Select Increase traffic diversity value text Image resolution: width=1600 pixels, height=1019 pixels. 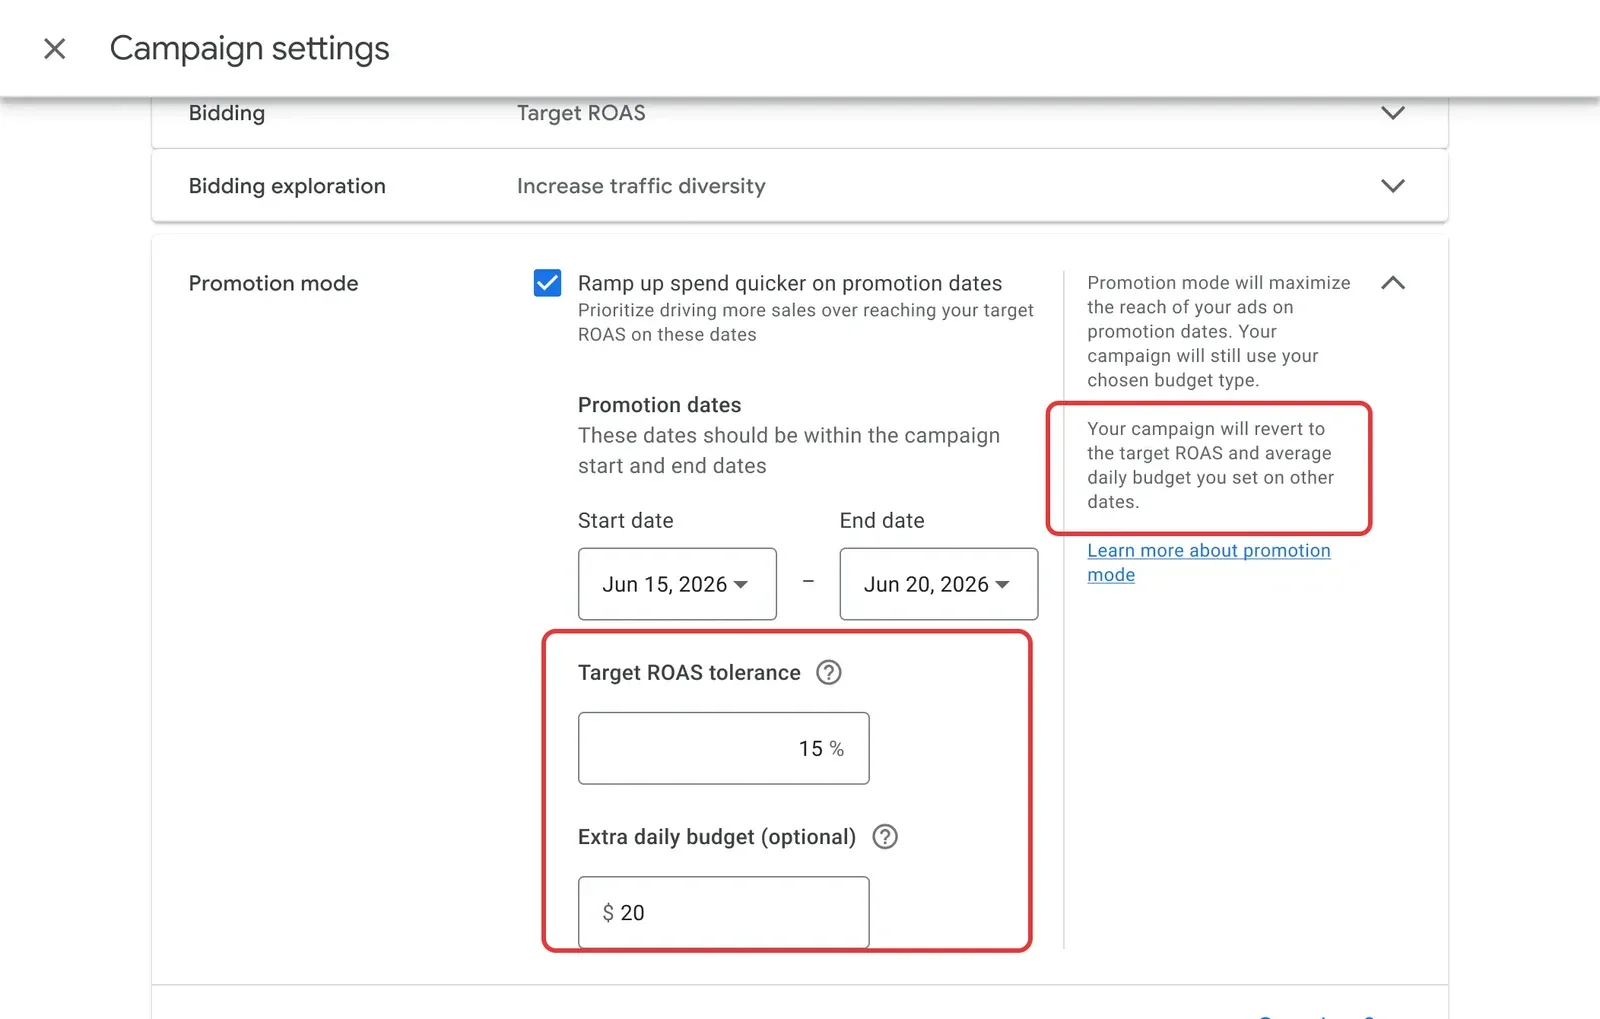[x=641, y=186]
